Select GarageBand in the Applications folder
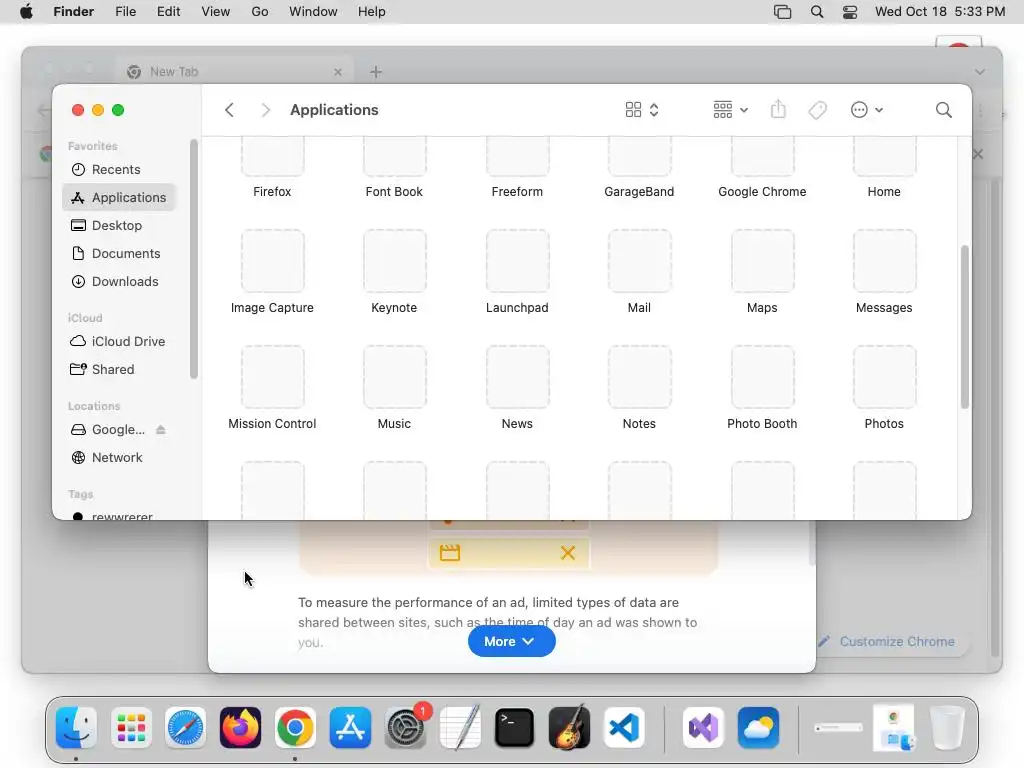The height and width of the screenshot is (768, 1024). click(x=639, y=157)
